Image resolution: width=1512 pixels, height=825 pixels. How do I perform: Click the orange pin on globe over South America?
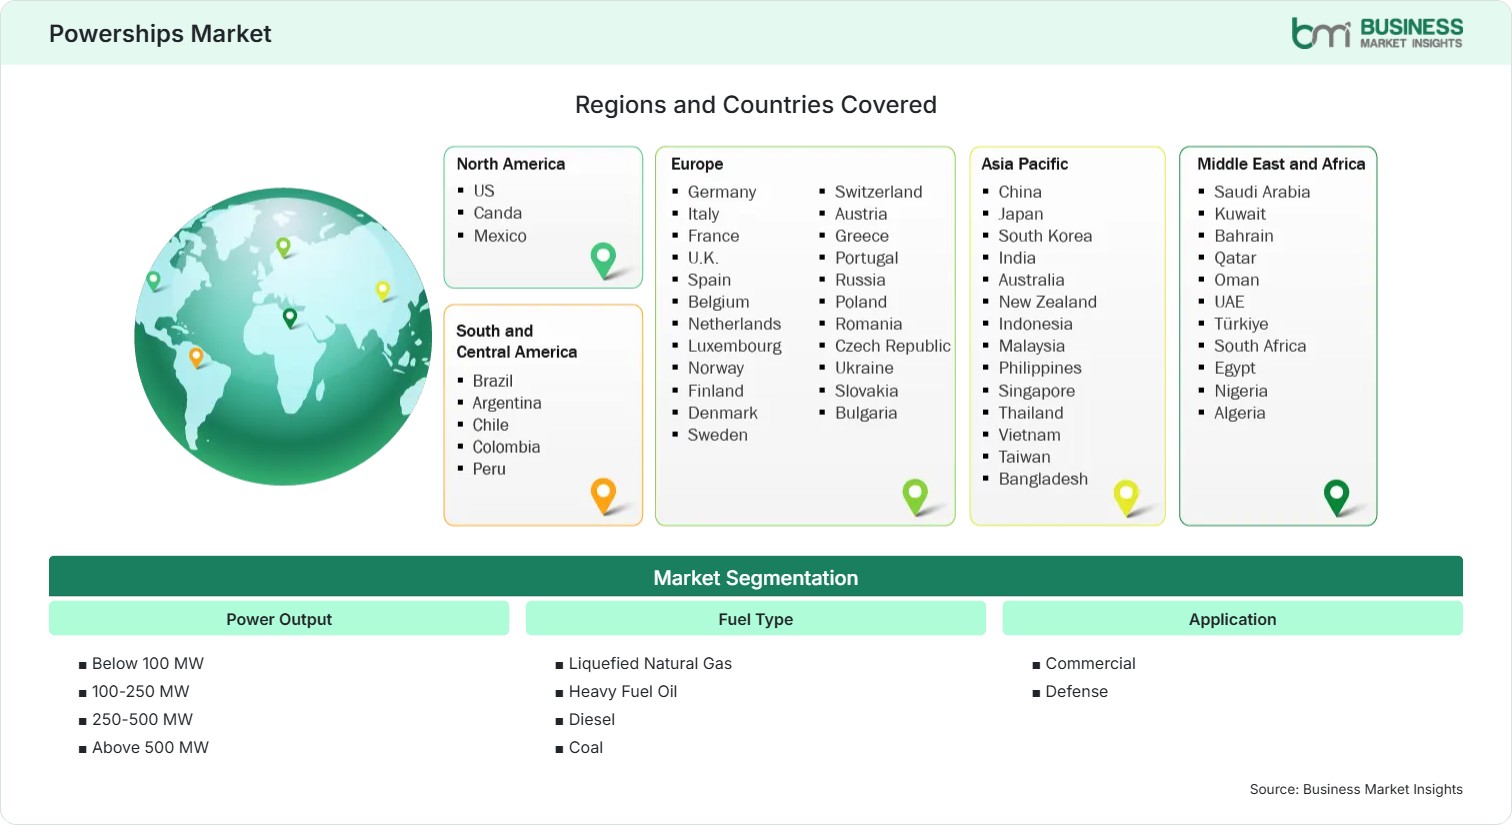pyautogui.click(x=196, y=357)
